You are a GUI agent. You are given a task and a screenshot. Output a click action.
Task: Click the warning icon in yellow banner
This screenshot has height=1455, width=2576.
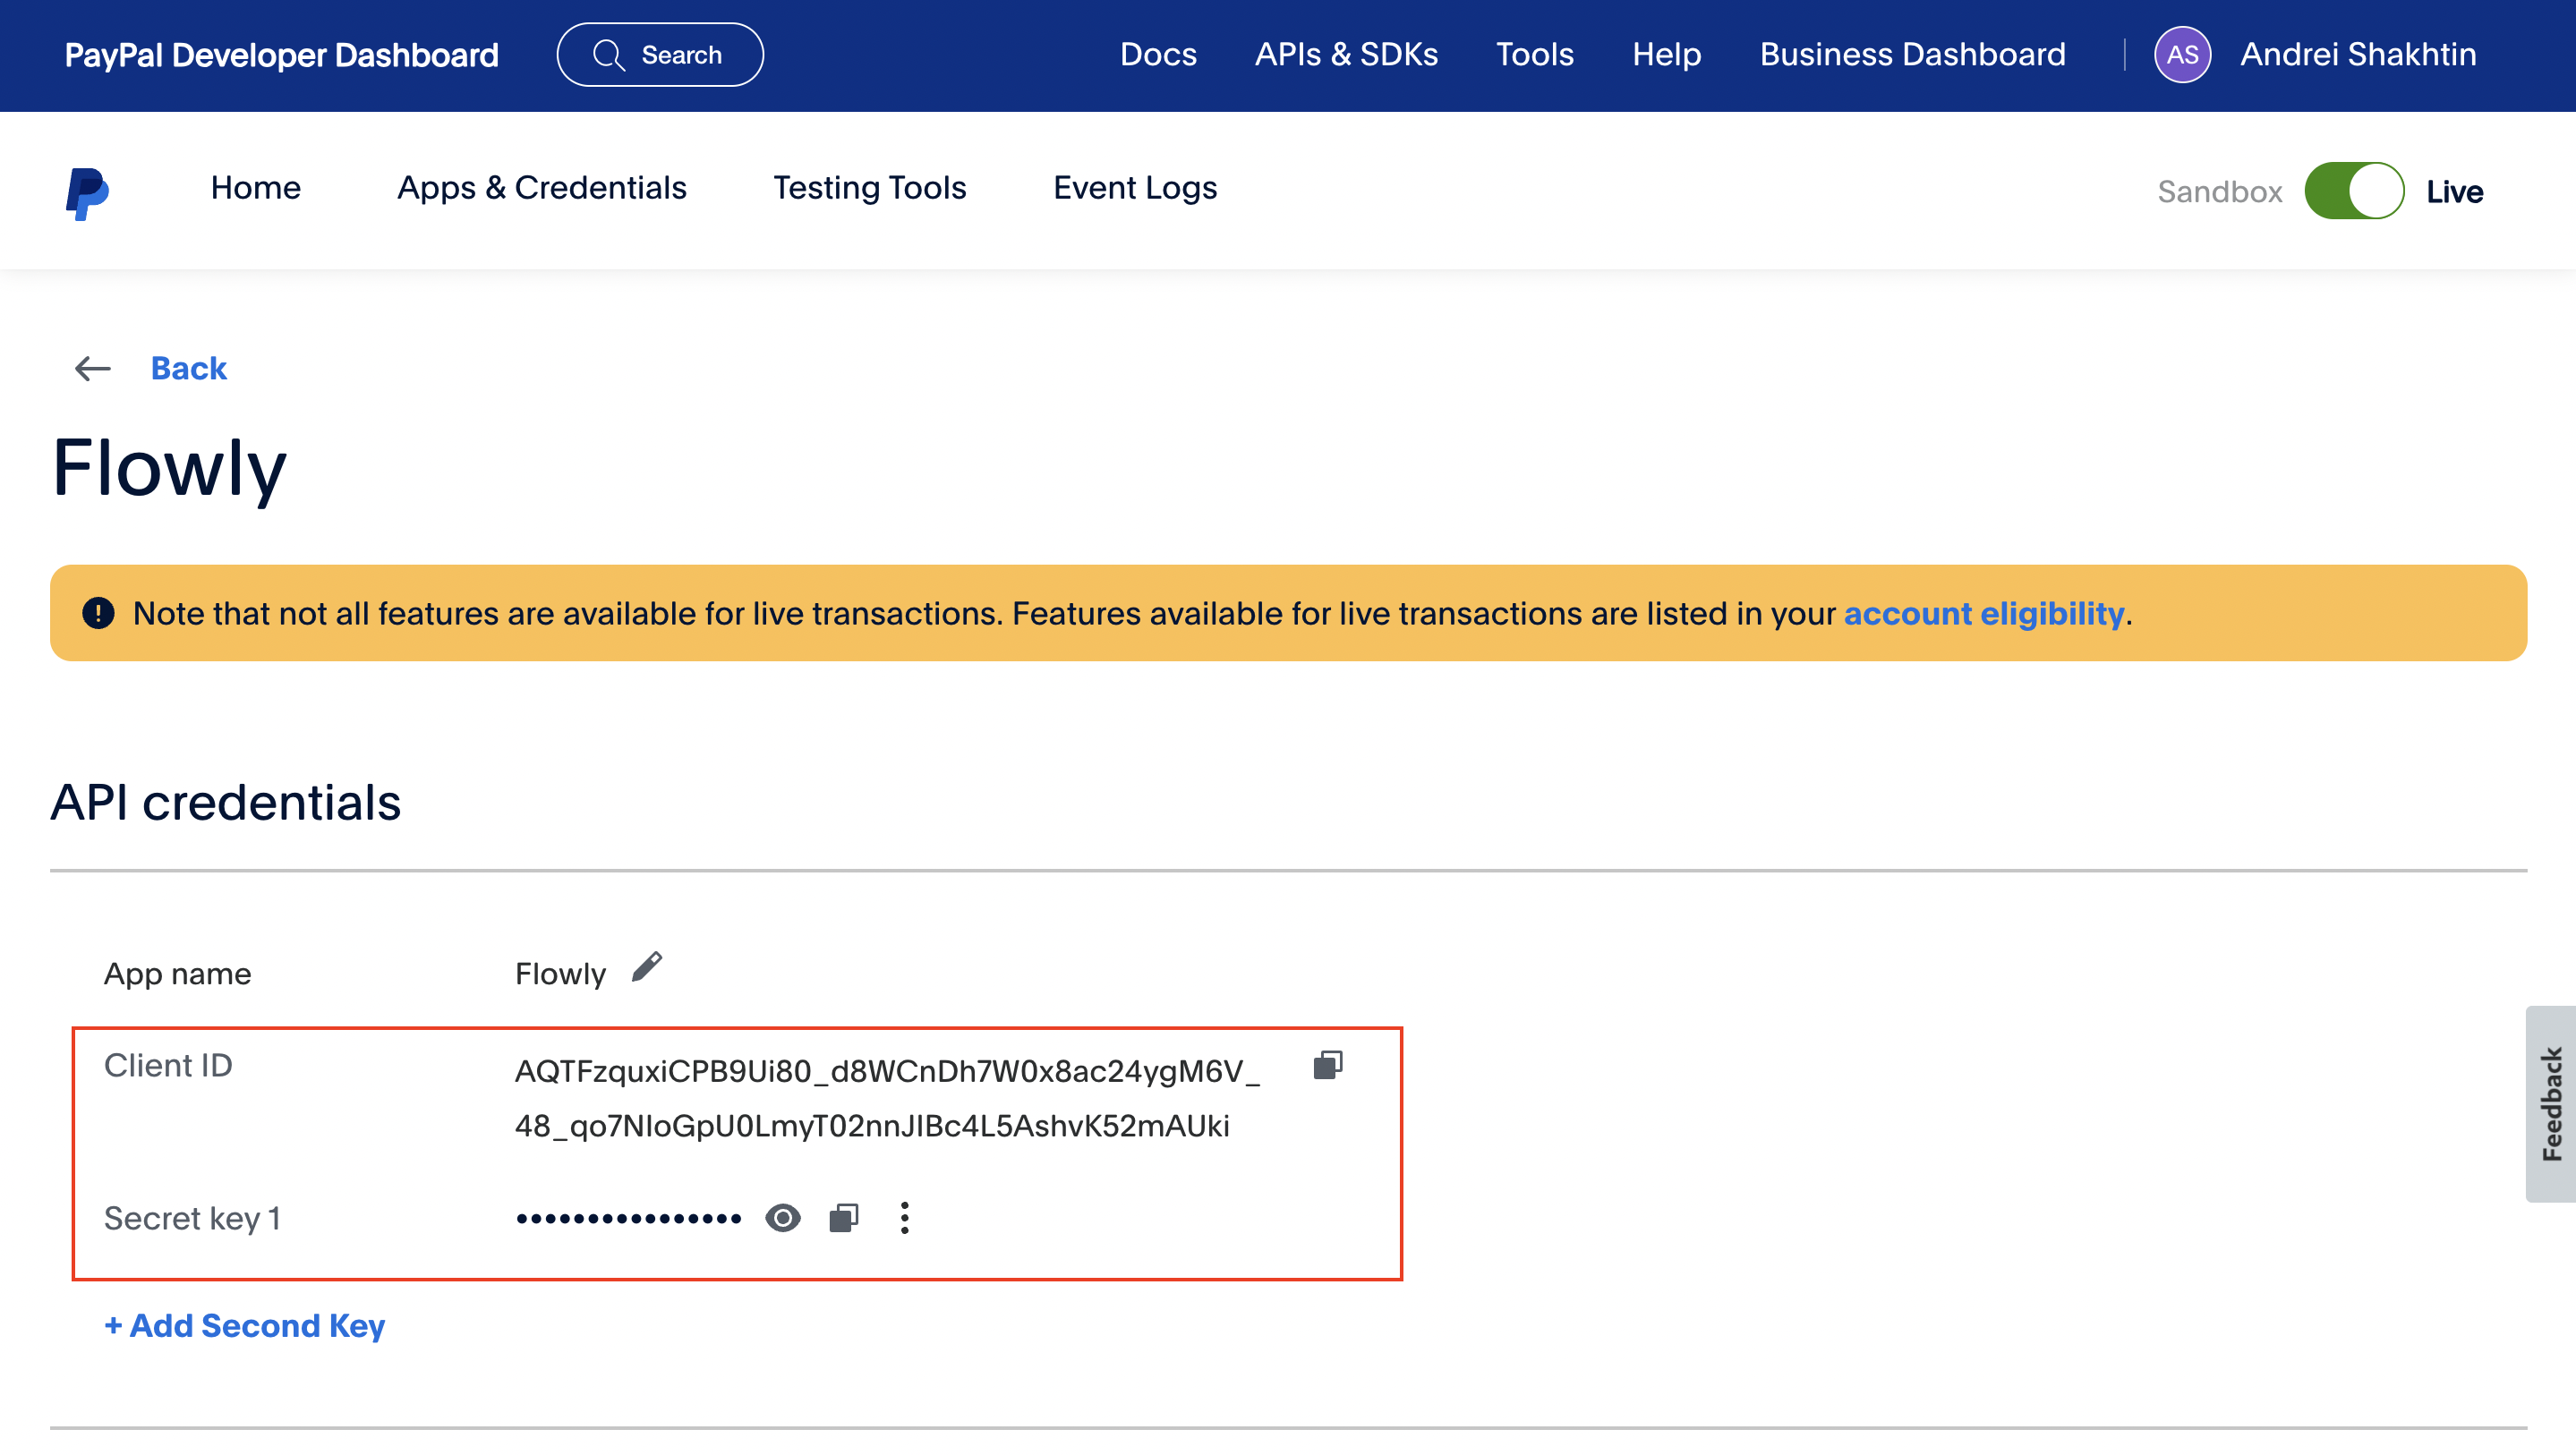tap(98, 612)
